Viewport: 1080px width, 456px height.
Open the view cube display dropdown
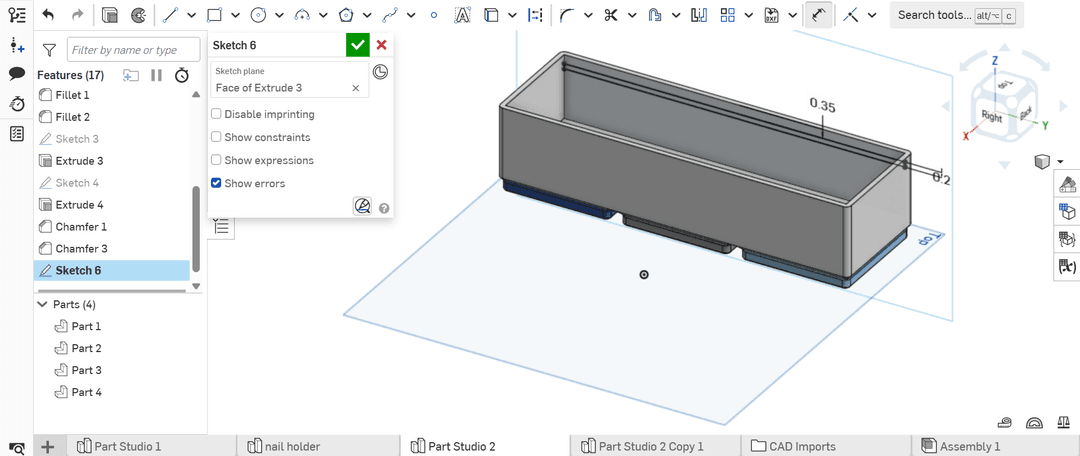[x=1060, y=161]
